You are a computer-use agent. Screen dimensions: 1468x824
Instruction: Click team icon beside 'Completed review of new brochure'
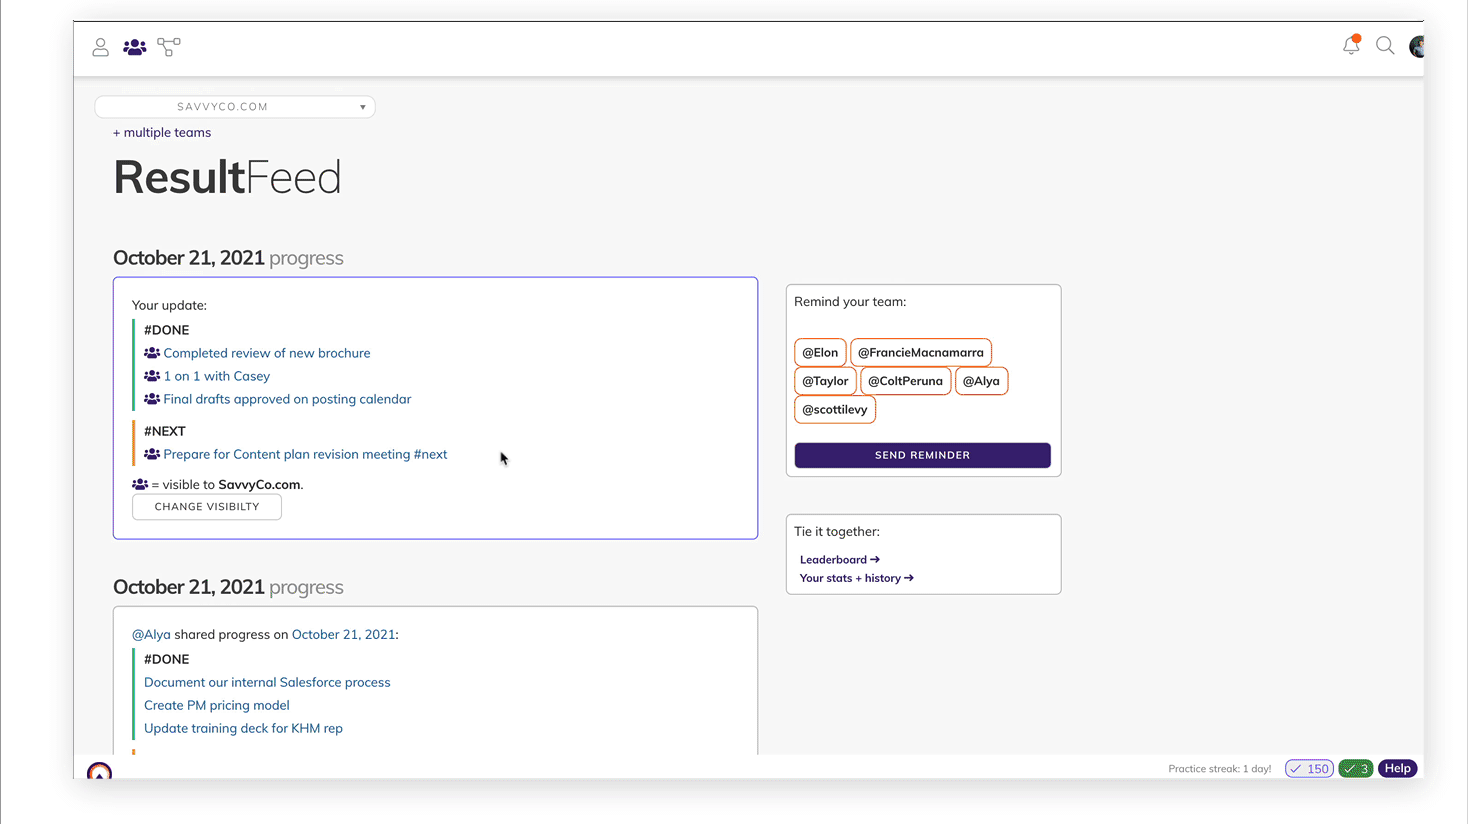tap(152, 353)
